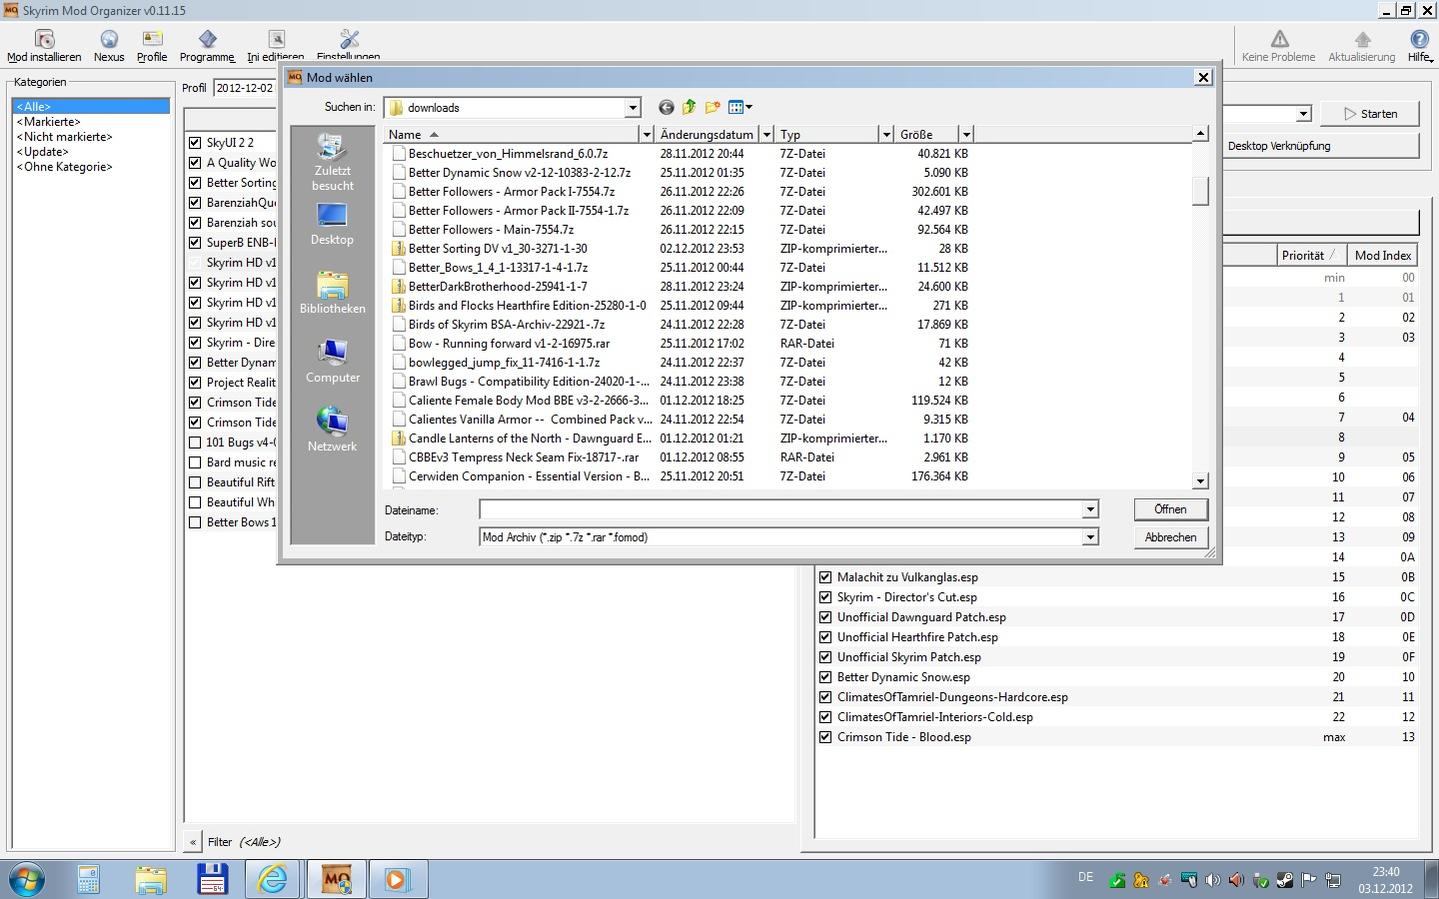Open the Hilfe help icon

click(x=1419, y=41)
